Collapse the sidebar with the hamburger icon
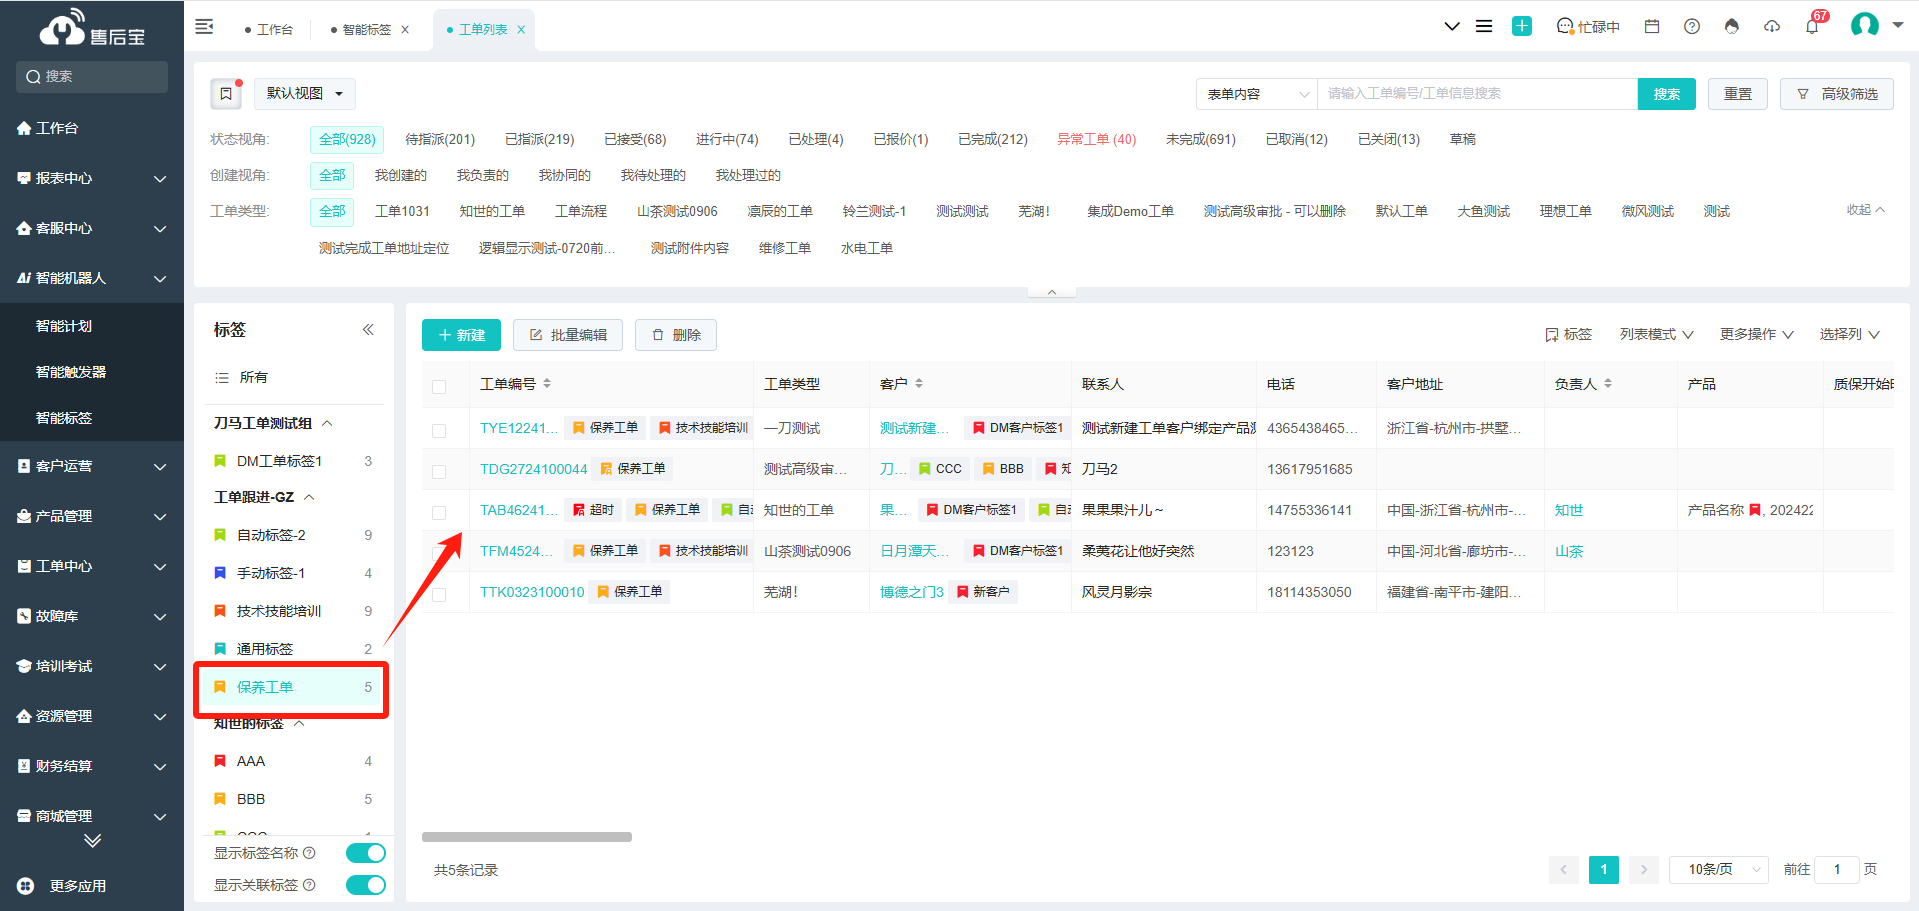1919x911 pixels. click(204, 27)
